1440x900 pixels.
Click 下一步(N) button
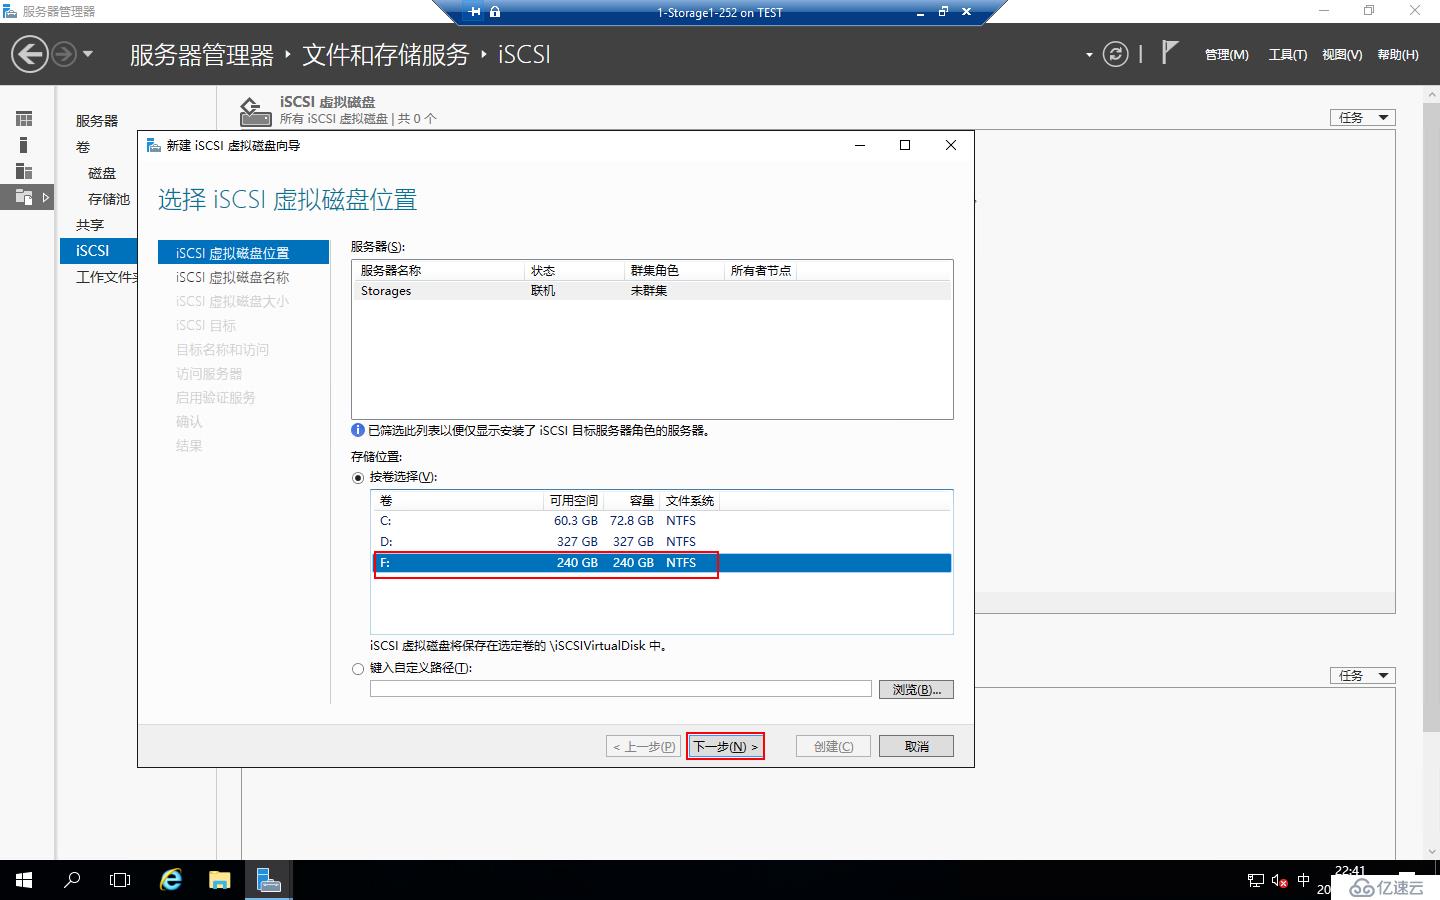725,747
